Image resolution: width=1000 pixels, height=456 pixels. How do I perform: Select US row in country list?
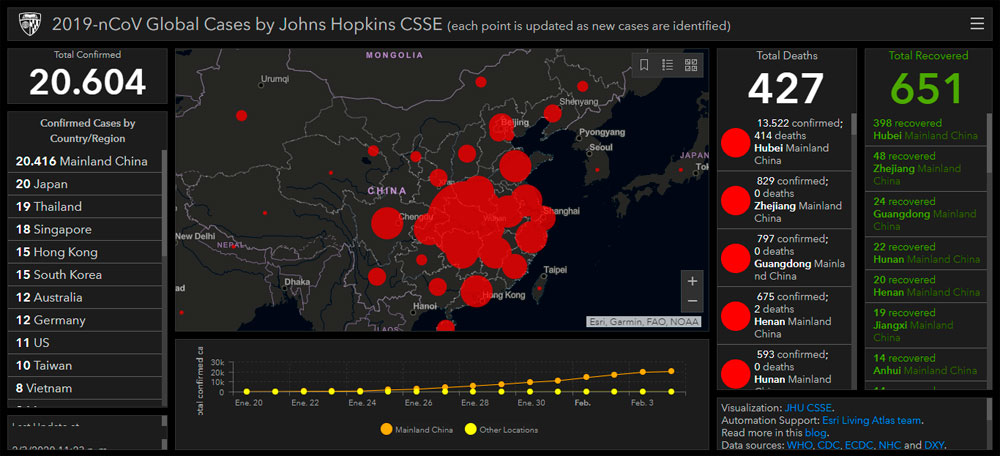(85, 343)
